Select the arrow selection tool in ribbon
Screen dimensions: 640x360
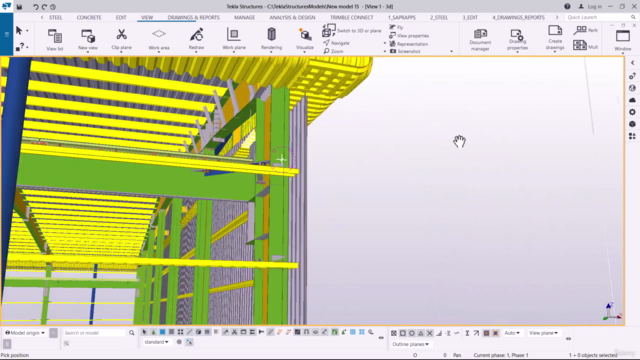[x=19, y=31]
